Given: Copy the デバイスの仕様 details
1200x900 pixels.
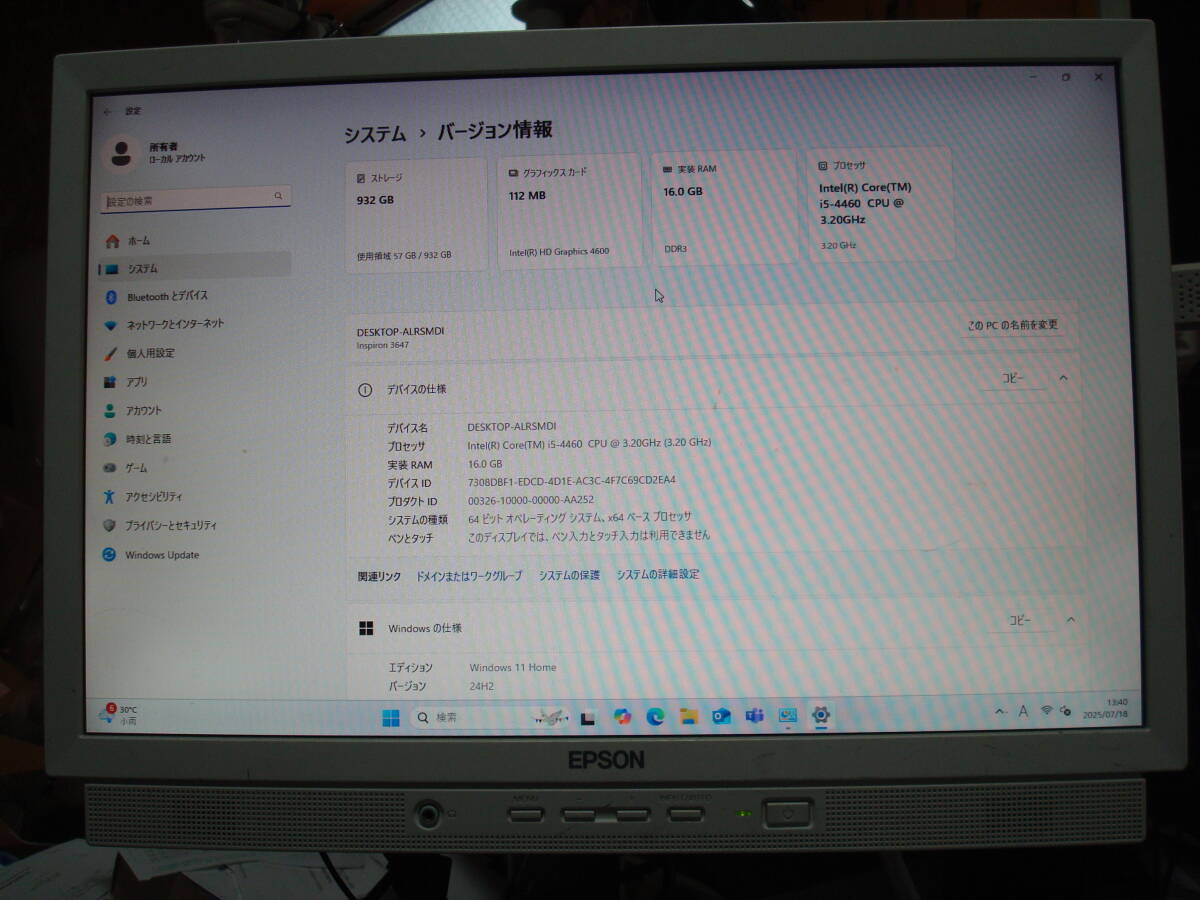Looking at the screenshot, I should [x=1014, y=378].
